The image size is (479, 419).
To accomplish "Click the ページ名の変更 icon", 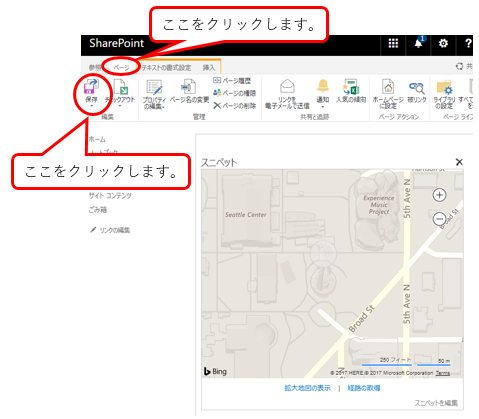I will pyautogui.click(x=189, y=87).
